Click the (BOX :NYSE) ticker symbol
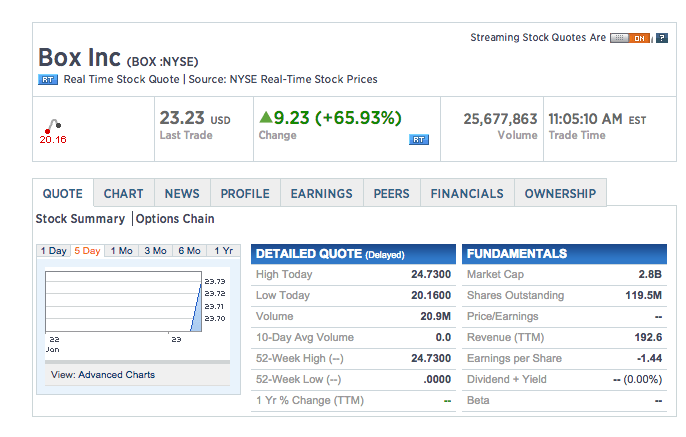Image resolution: width=686 pixels, height=437 pixels. (x=162, y=62)
